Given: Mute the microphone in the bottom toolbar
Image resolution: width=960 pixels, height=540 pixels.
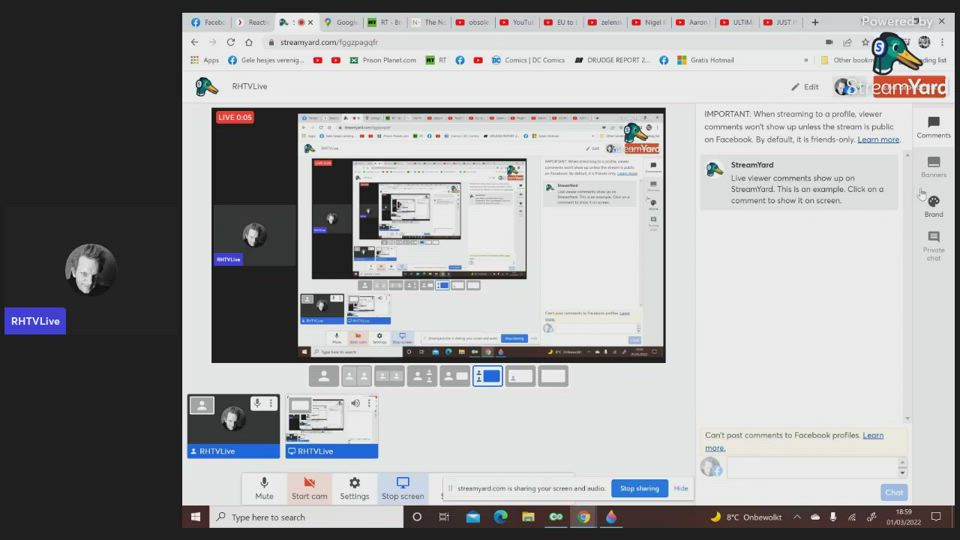Looking at the screenshot, I should pyautogui.click(x=264, y=488).
